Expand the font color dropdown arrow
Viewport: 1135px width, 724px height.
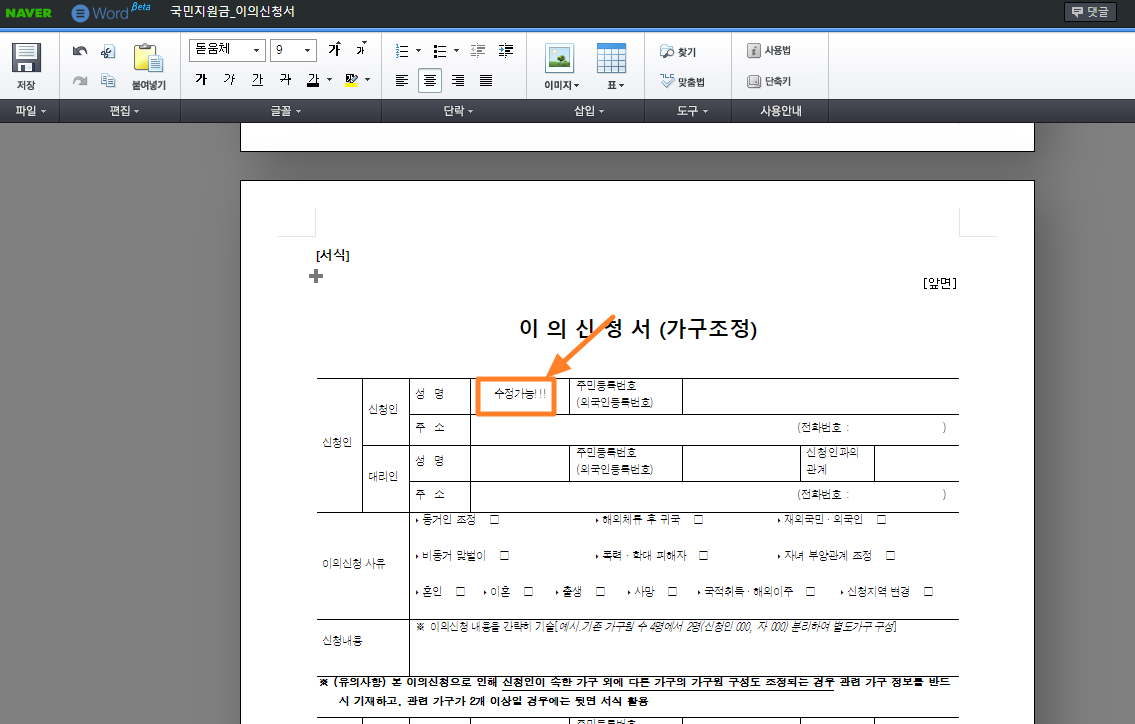click(x=329, y=80)
